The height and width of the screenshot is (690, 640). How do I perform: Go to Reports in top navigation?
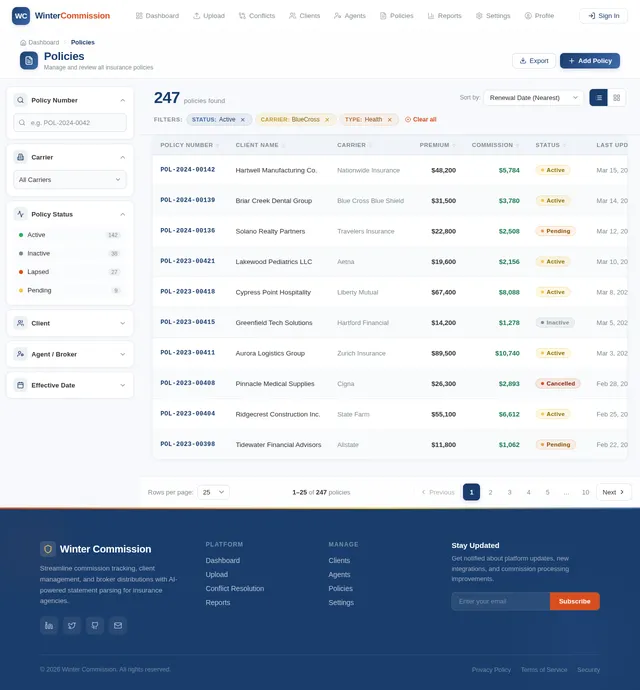pyautogui.click(x=445, y=16)
